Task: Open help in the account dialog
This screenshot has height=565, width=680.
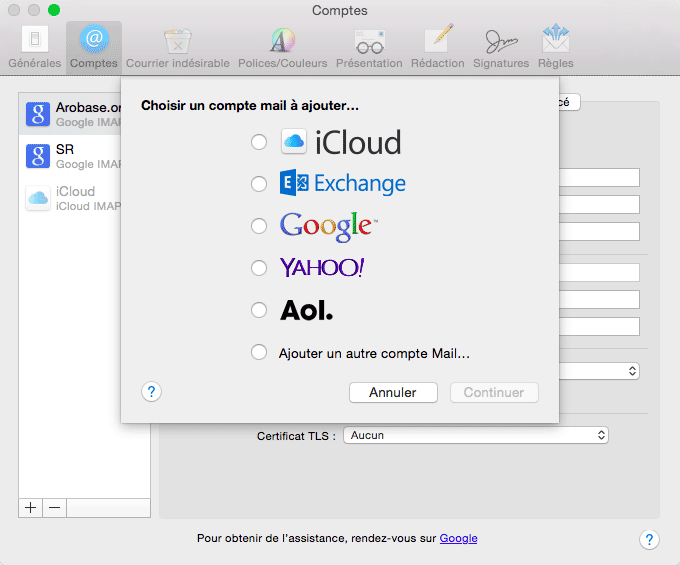Action: click(151, 392)
